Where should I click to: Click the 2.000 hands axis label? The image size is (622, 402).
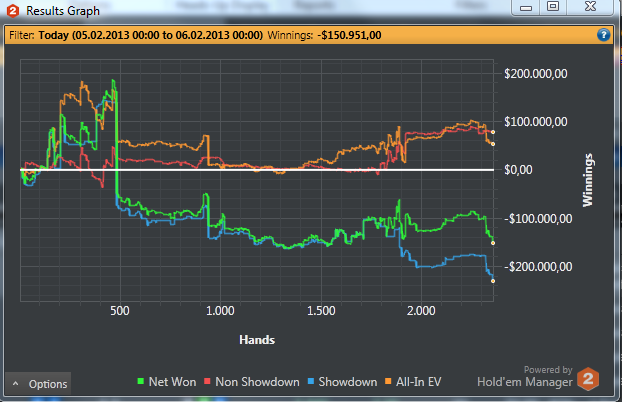tap(421, 311)
